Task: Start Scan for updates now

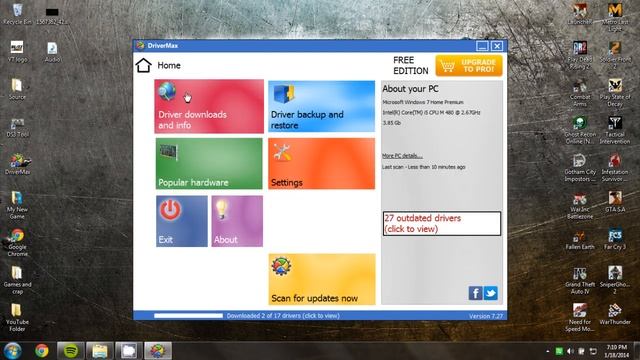Action: point(322,279)
